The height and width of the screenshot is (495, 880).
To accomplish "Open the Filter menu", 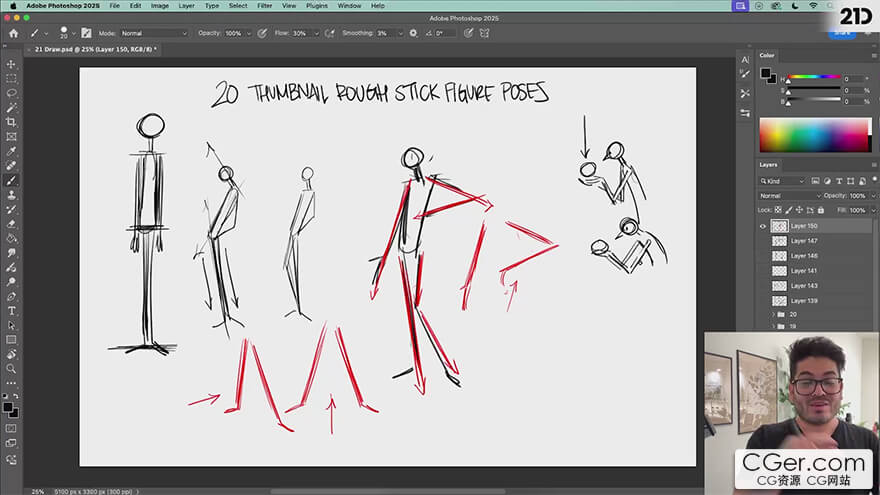I will 264,6.
